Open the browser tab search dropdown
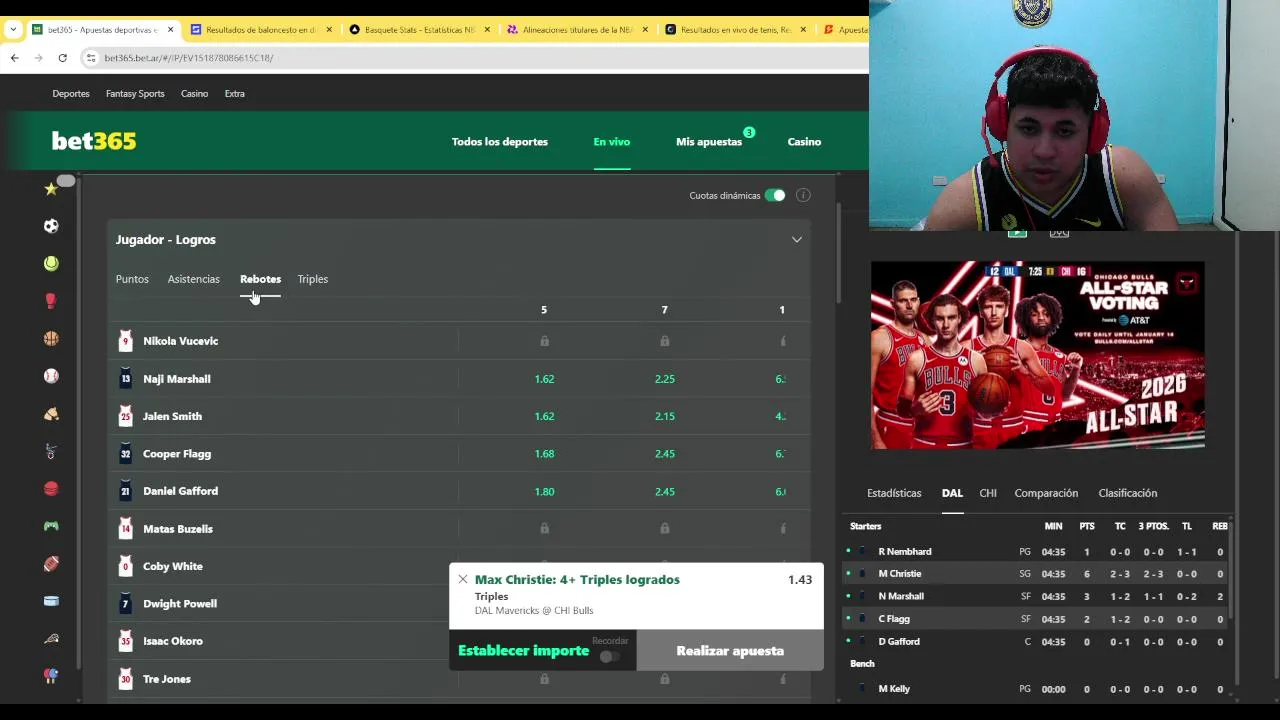 (12, 30)
